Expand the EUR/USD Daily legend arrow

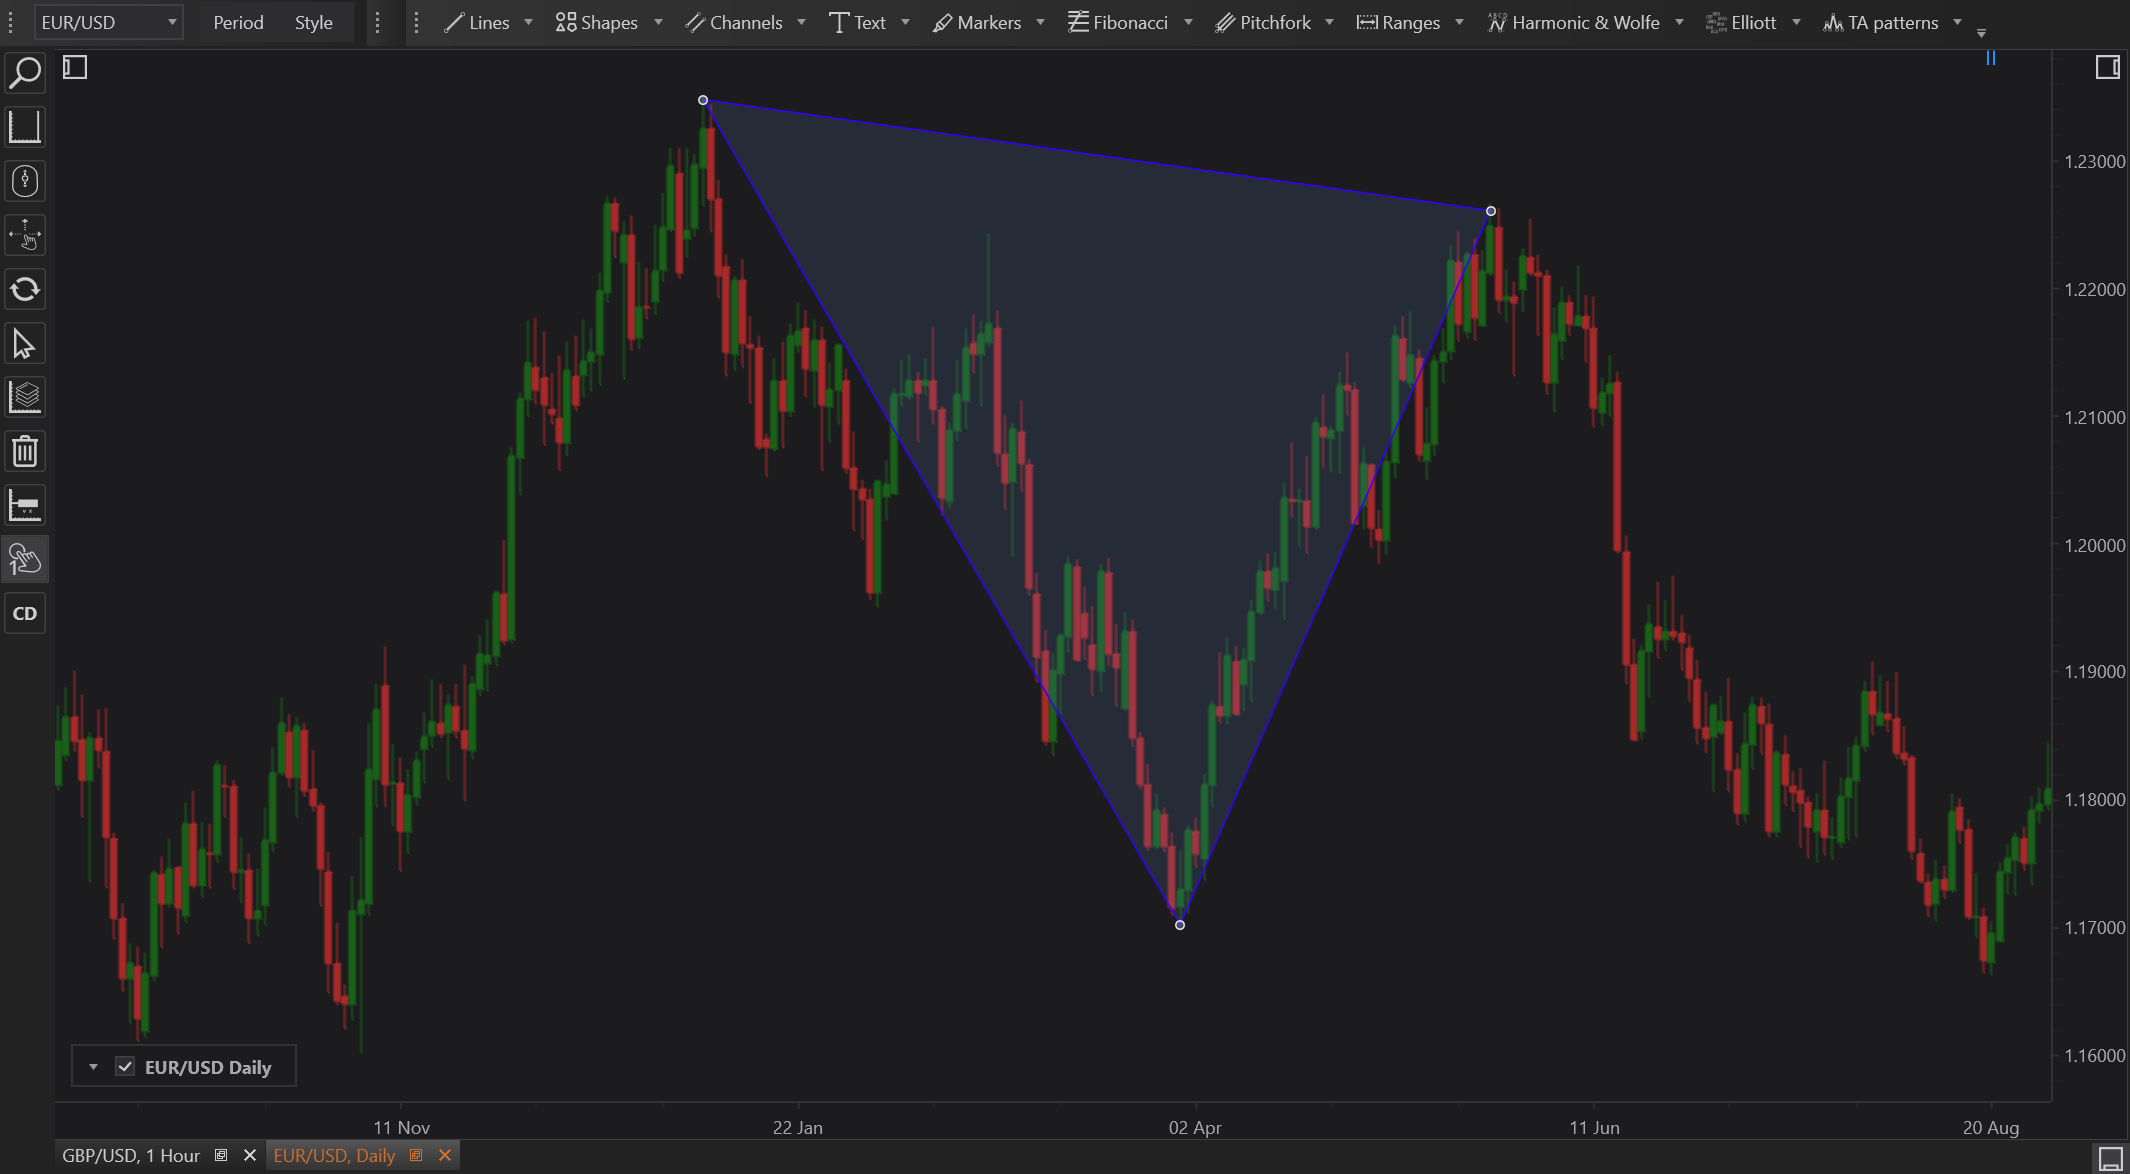[x=93, y=1067]
